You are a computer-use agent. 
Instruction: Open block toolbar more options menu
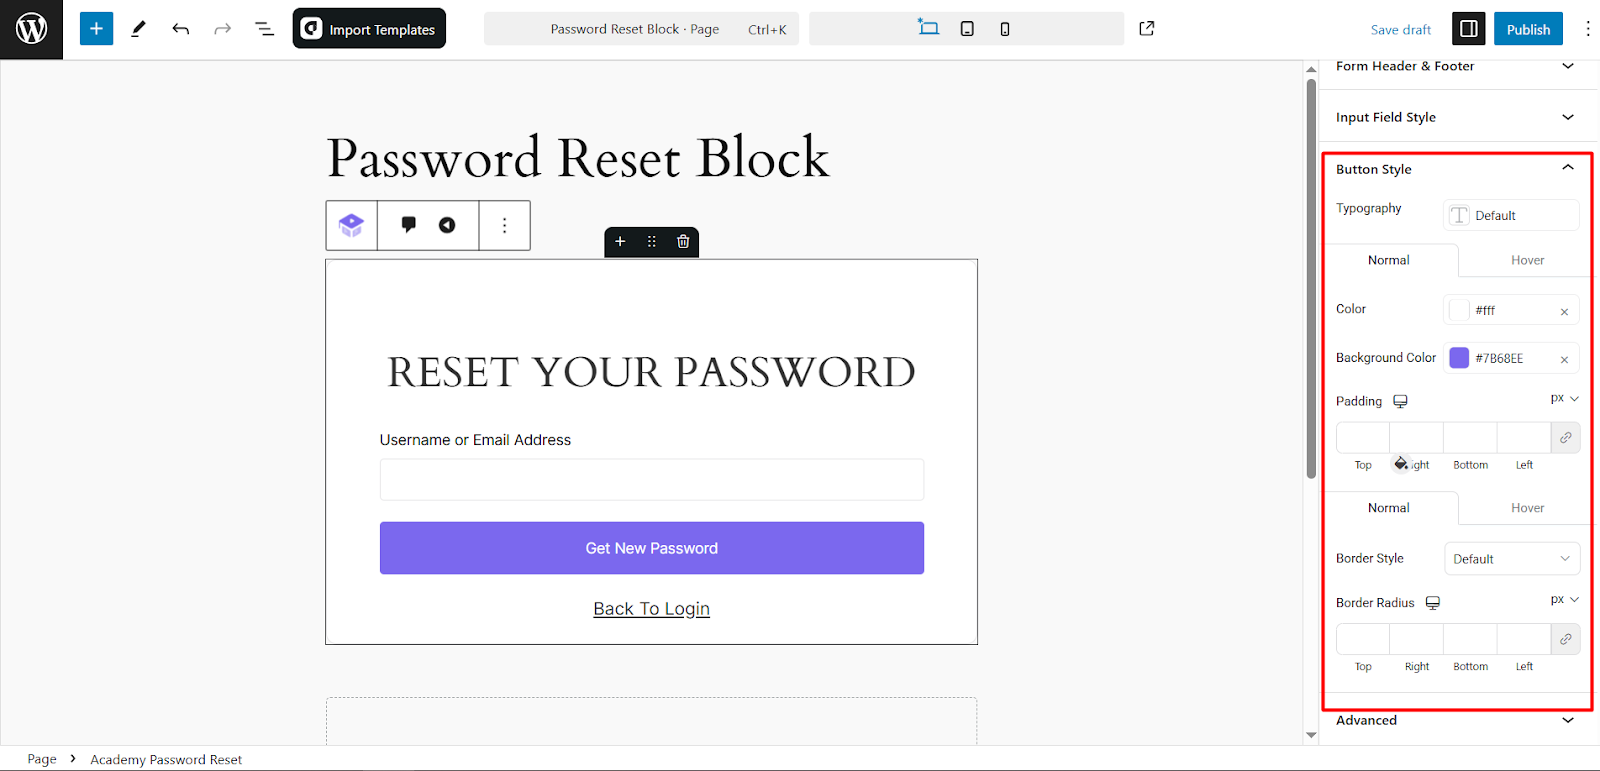point(504,225)
